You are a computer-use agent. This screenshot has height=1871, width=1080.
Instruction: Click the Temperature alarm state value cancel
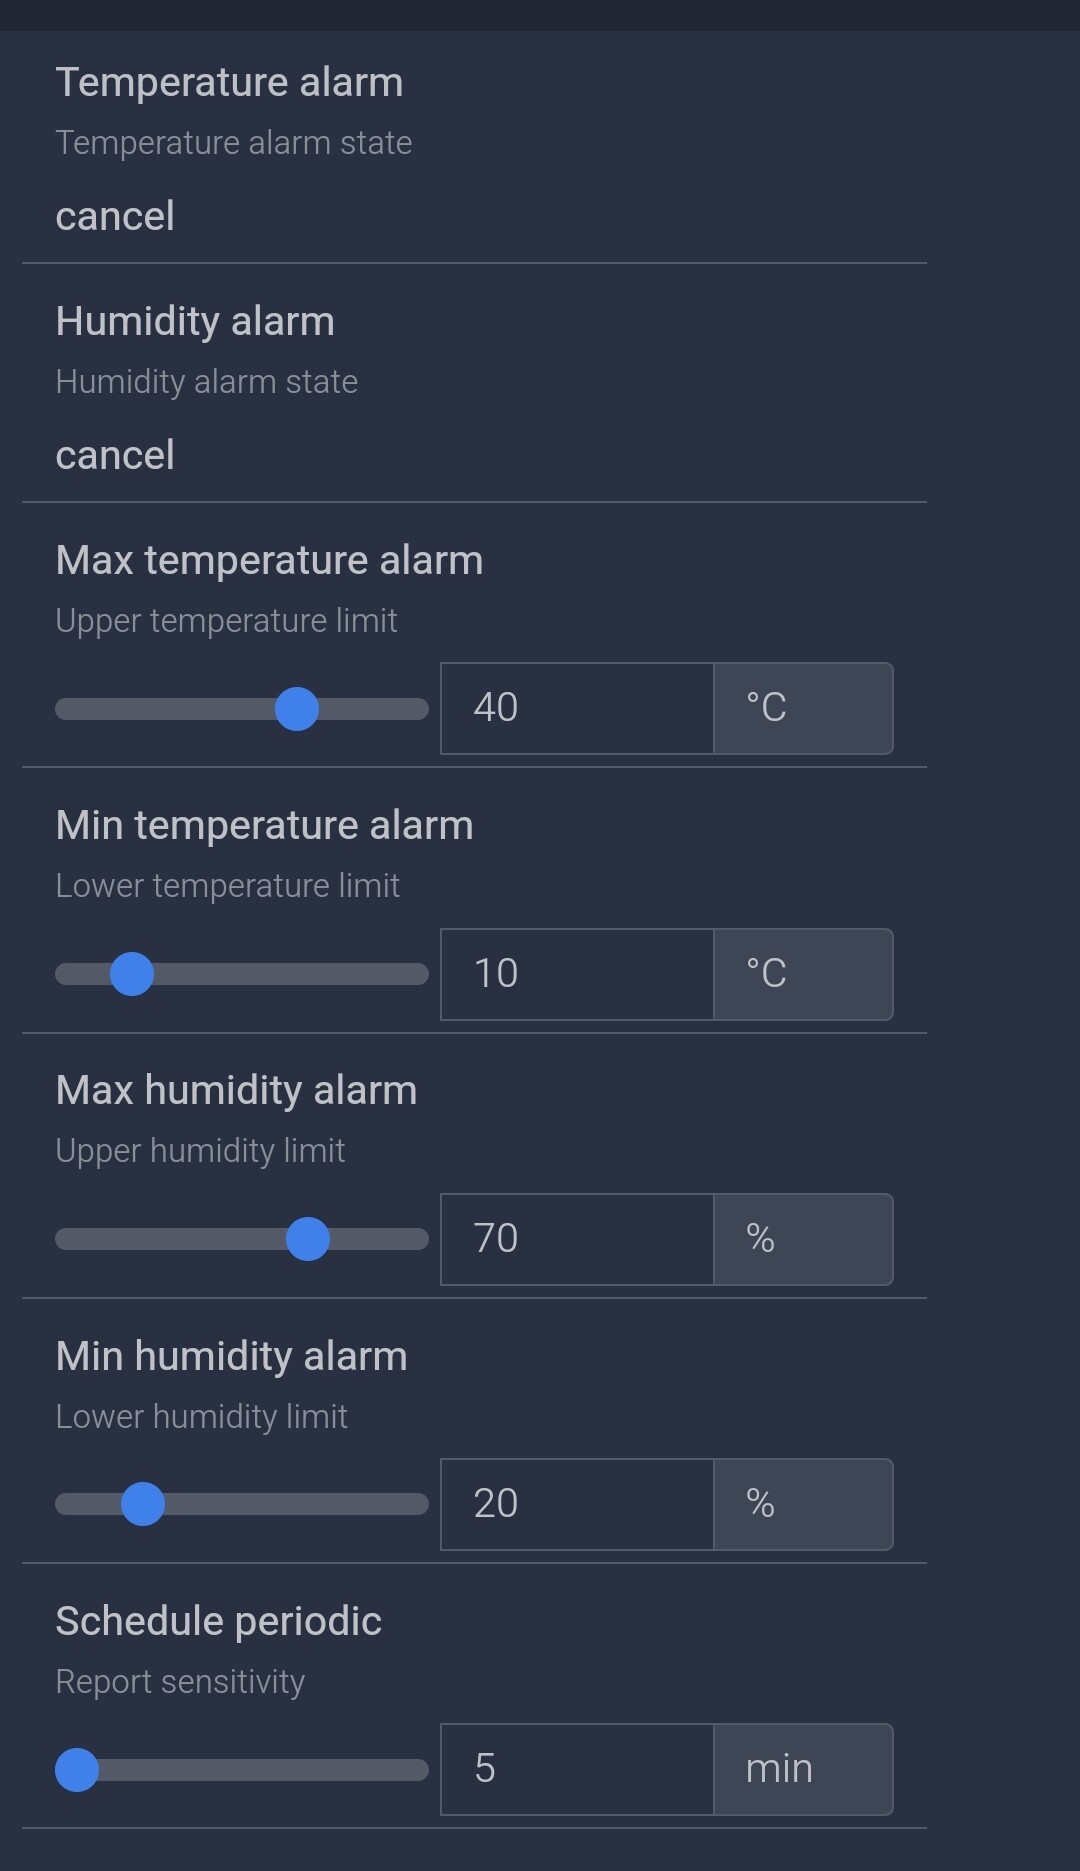click(115, 216)
